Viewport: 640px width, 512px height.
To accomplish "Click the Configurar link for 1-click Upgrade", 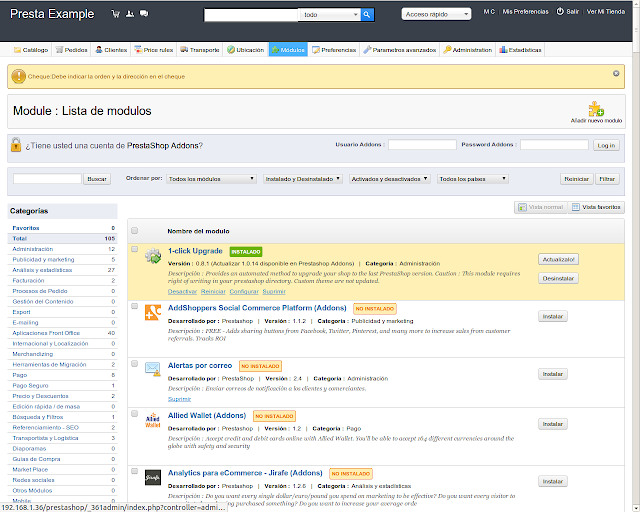I will [x=244, y=292].
